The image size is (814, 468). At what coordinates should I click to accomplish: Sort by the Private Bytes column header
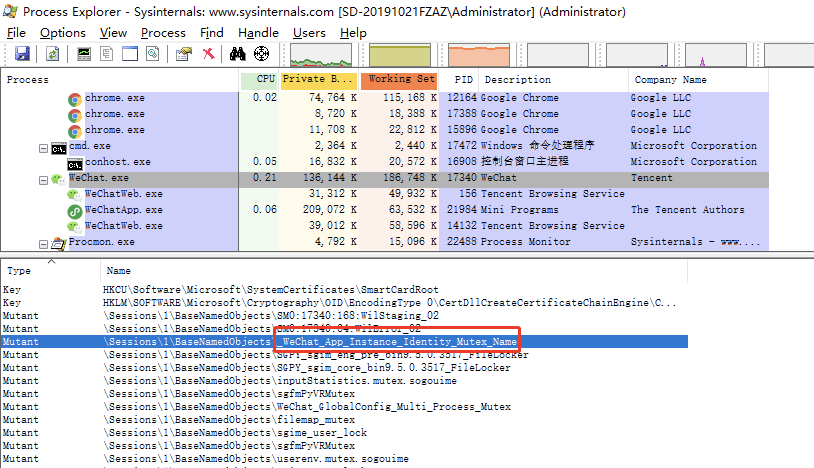[318, 79]
